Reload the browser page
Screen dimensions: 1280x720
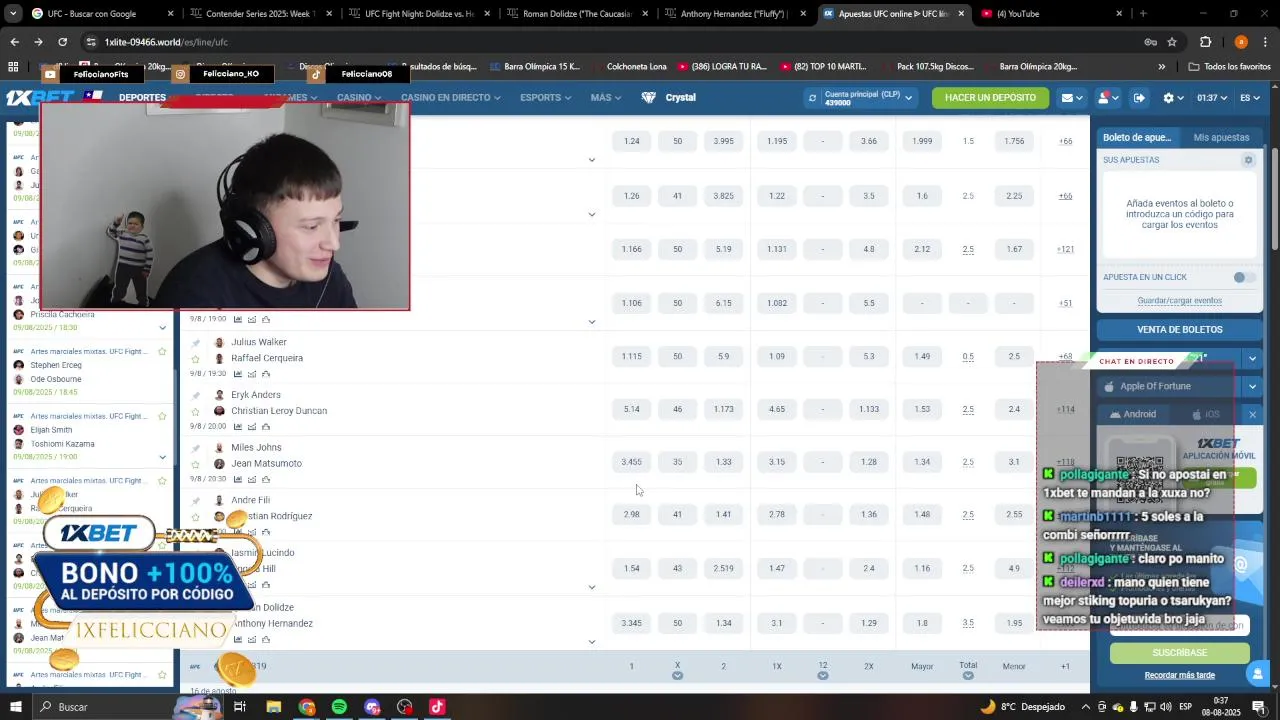[62, 42]
